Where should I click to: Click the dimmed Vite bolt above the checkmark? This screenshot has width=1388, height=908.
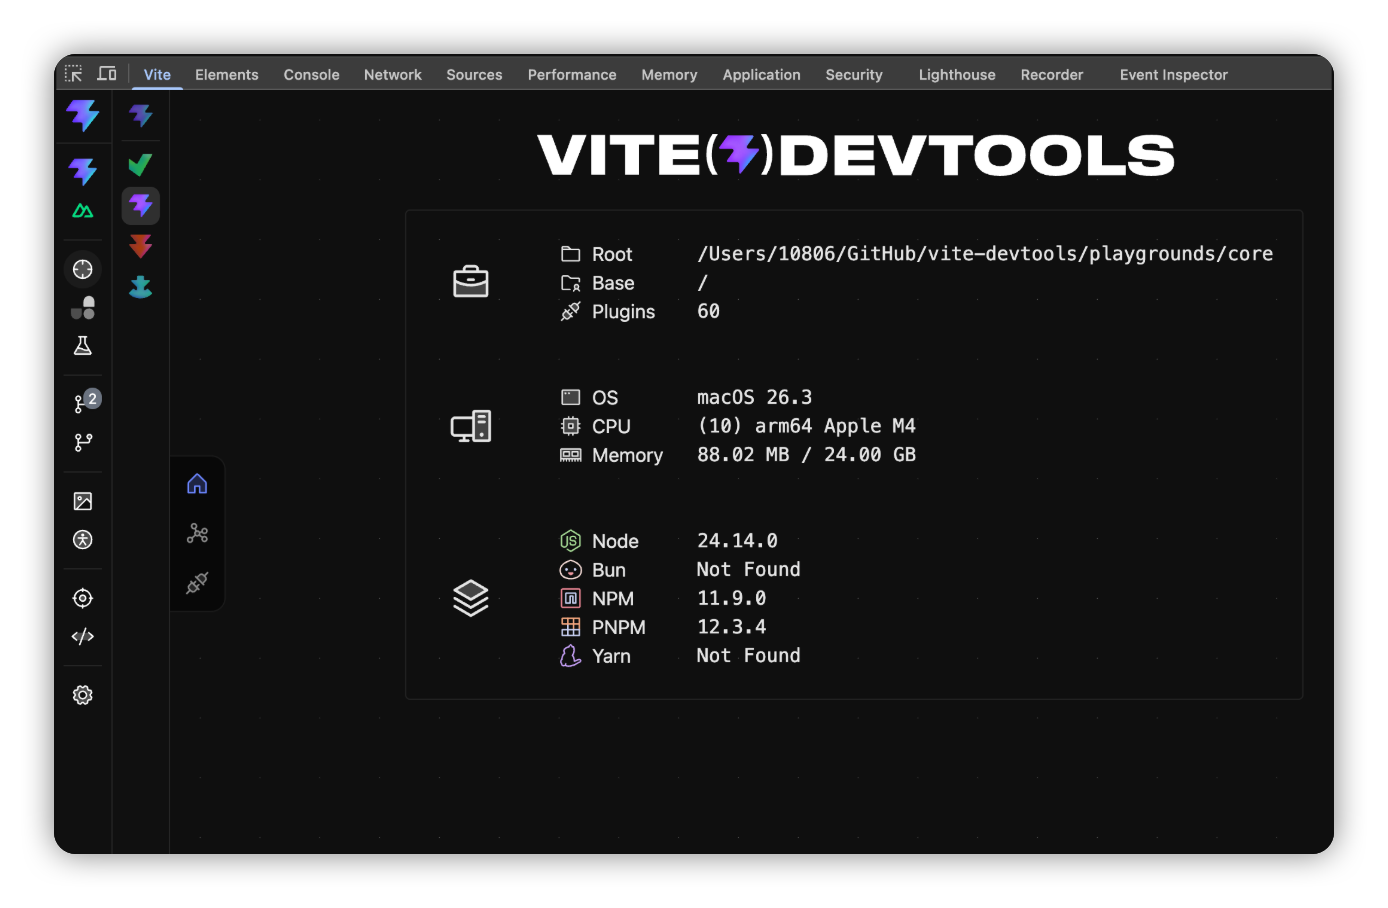pos(141,116)
